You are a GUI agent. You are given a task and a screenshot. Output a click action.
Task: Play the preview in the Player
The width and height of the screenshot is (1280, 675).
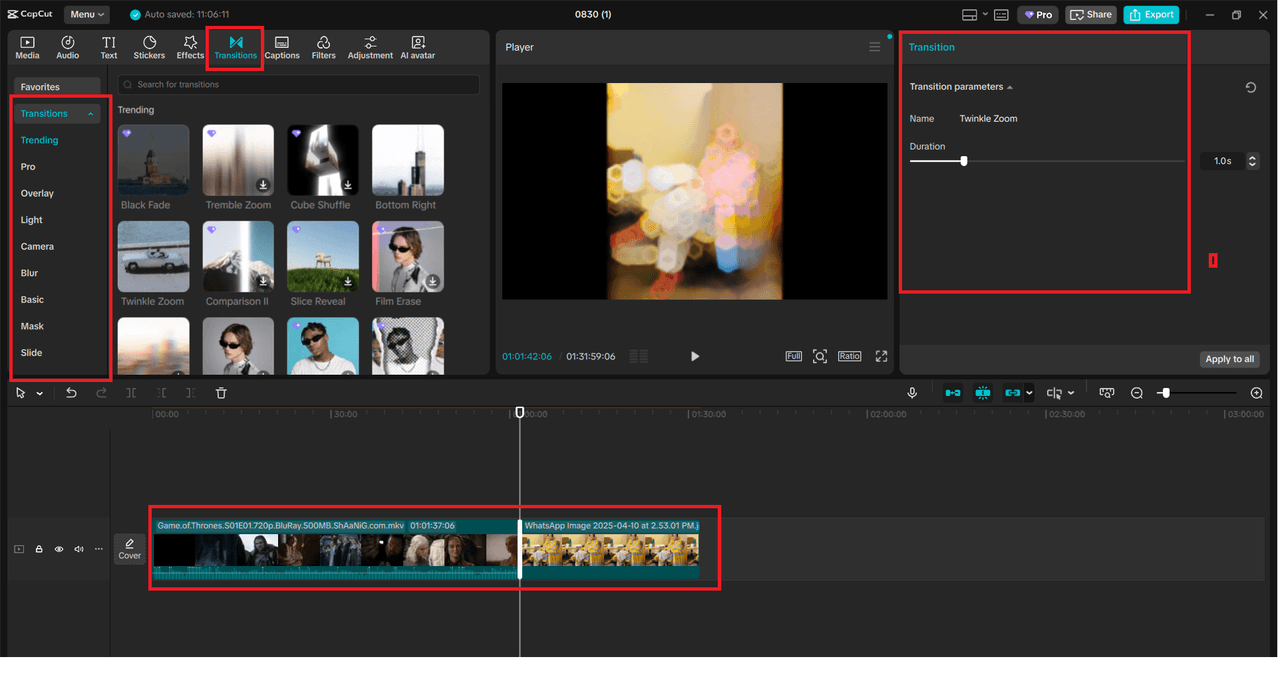695,356
